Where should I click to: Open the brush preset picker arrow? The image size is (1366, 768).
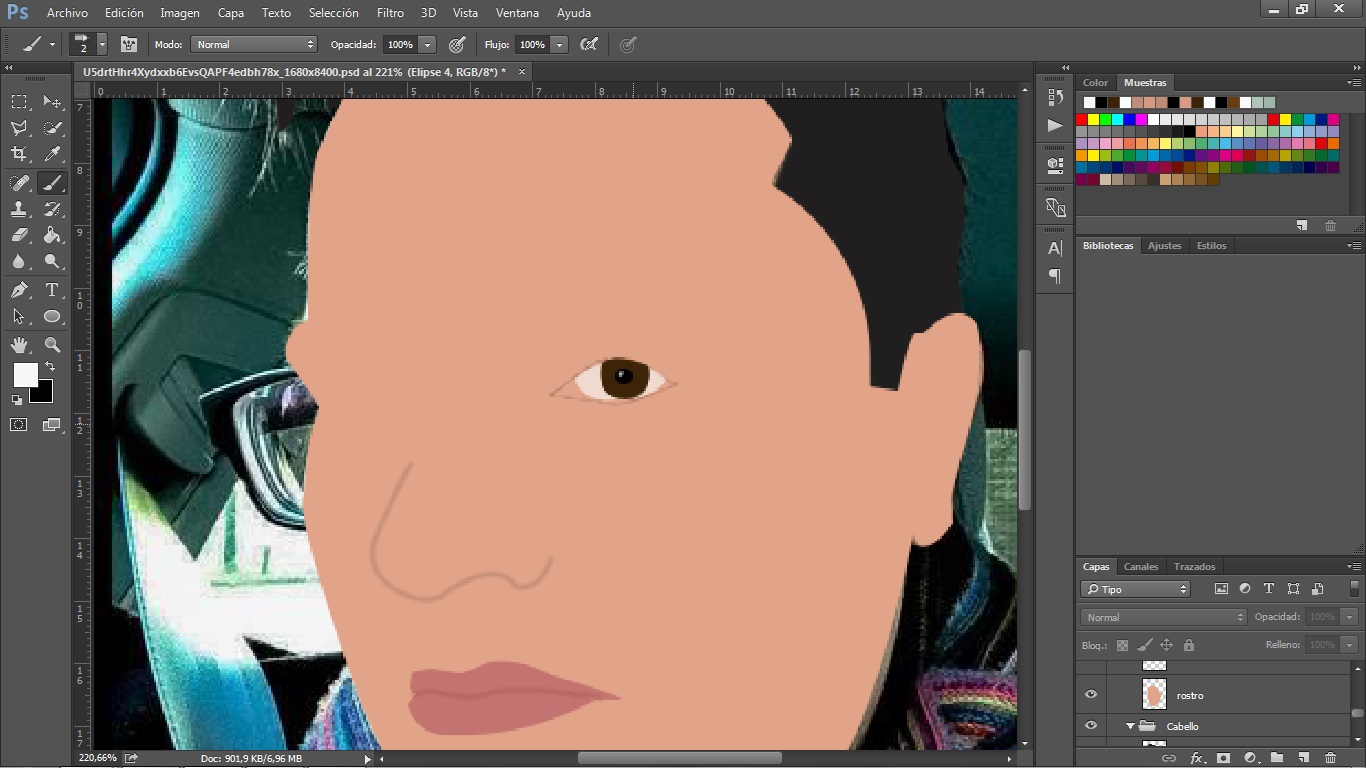101,44
